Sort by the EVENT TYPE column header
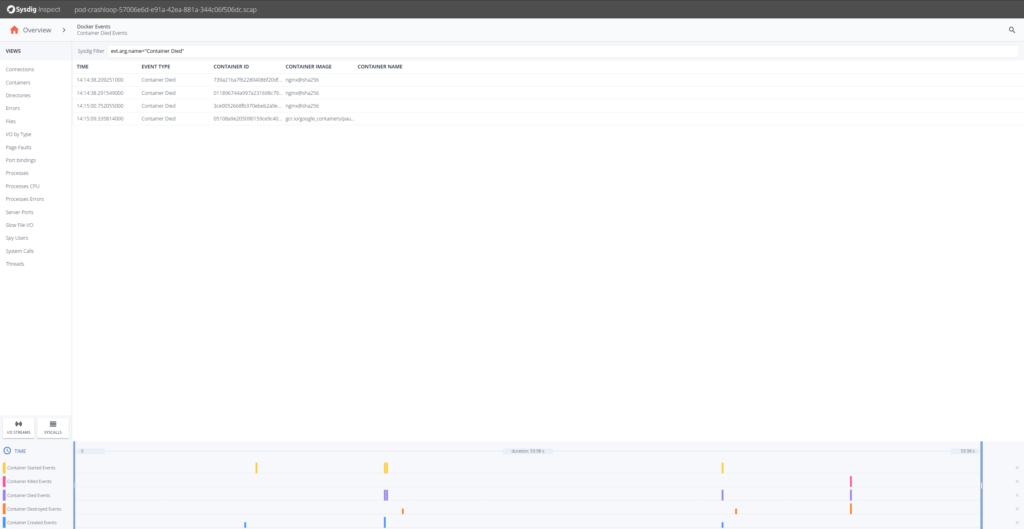 pos(155,67)
